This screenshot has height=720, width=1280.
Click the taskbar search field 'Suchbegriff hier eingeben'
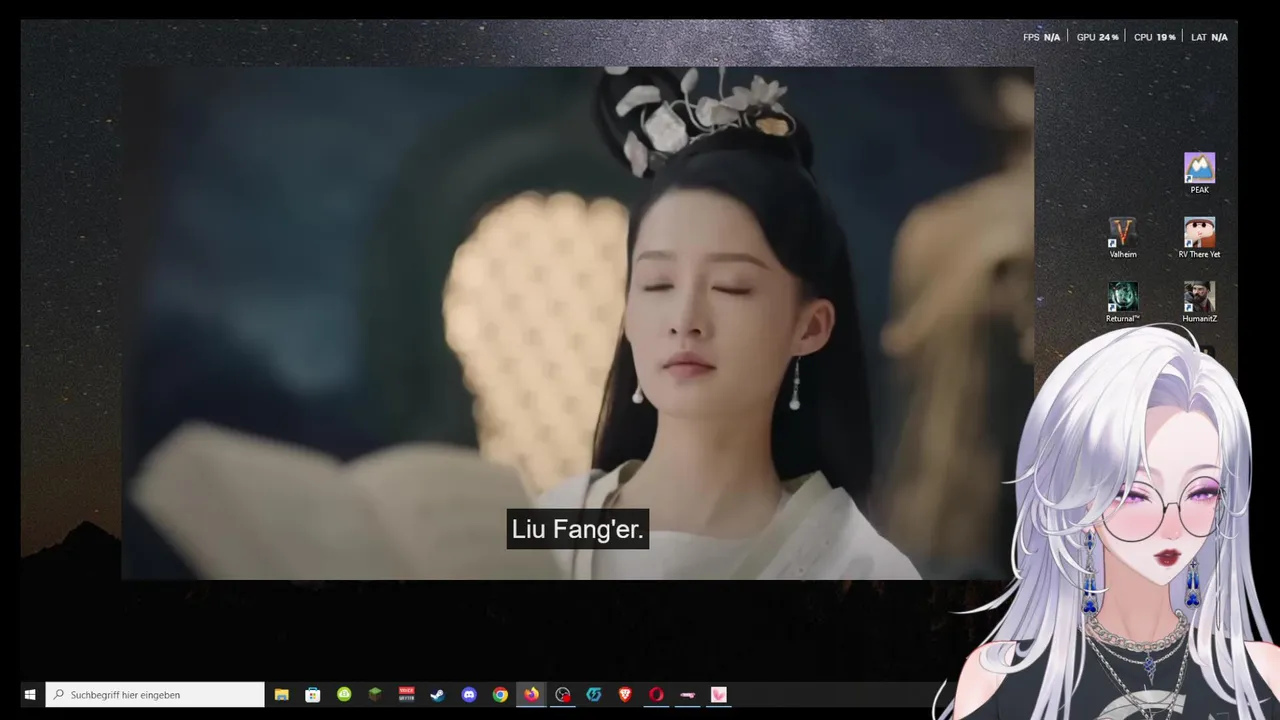coord(155,694)
